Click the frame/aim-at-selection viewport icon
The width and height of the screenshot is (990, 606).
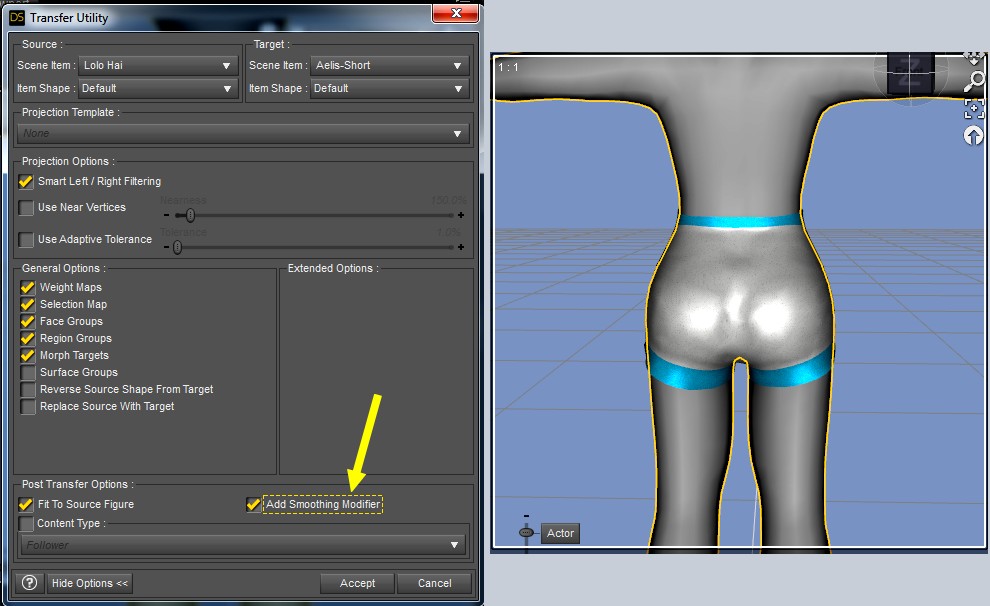click(x=974, y=109)
